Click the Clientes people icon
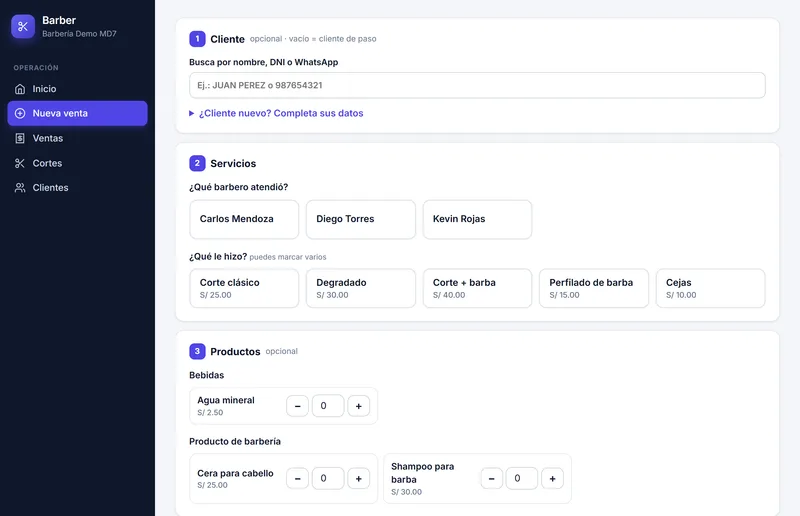 click(20, 188)
